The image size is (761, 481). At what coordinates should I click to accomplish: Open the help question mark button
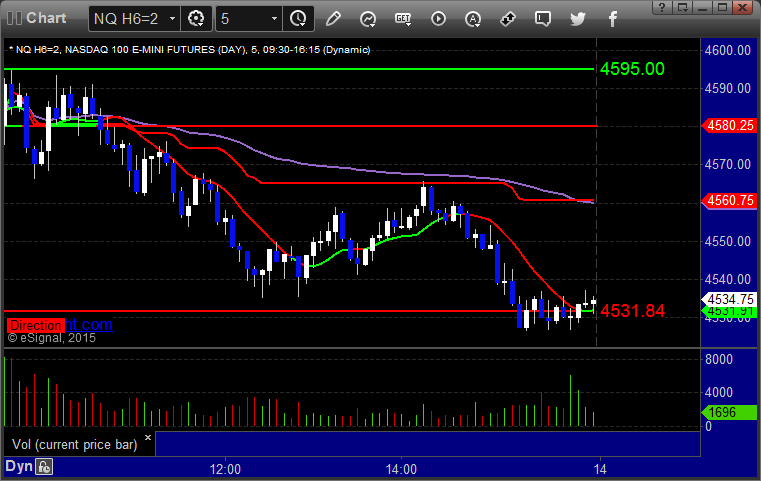(662, 7)
